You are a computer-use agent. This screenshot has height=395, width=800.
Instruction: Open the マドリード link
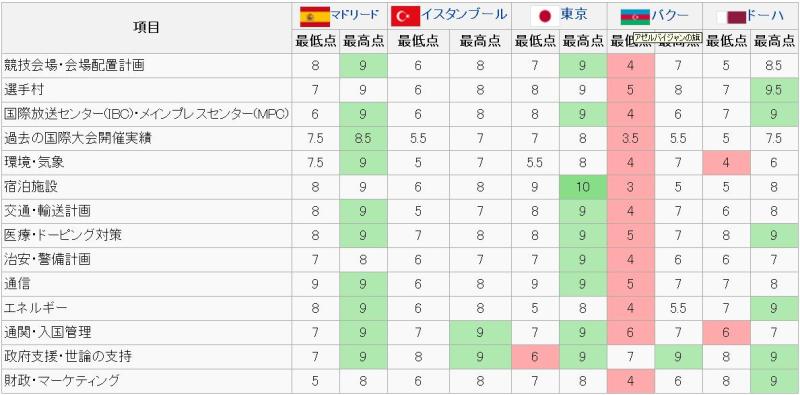tap(355, 15)
